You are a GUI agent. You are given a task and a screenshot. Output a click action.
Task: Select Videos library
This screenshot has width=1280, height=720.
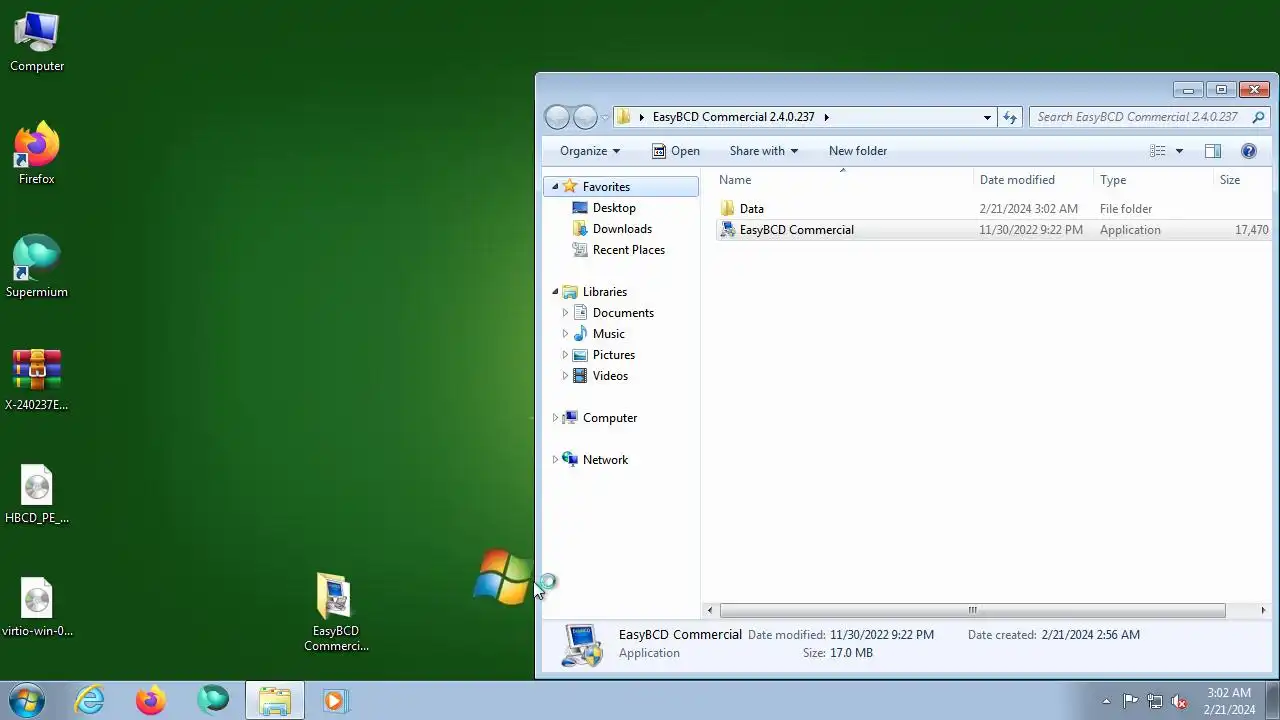pyautogui.click(x=610, y=376)
